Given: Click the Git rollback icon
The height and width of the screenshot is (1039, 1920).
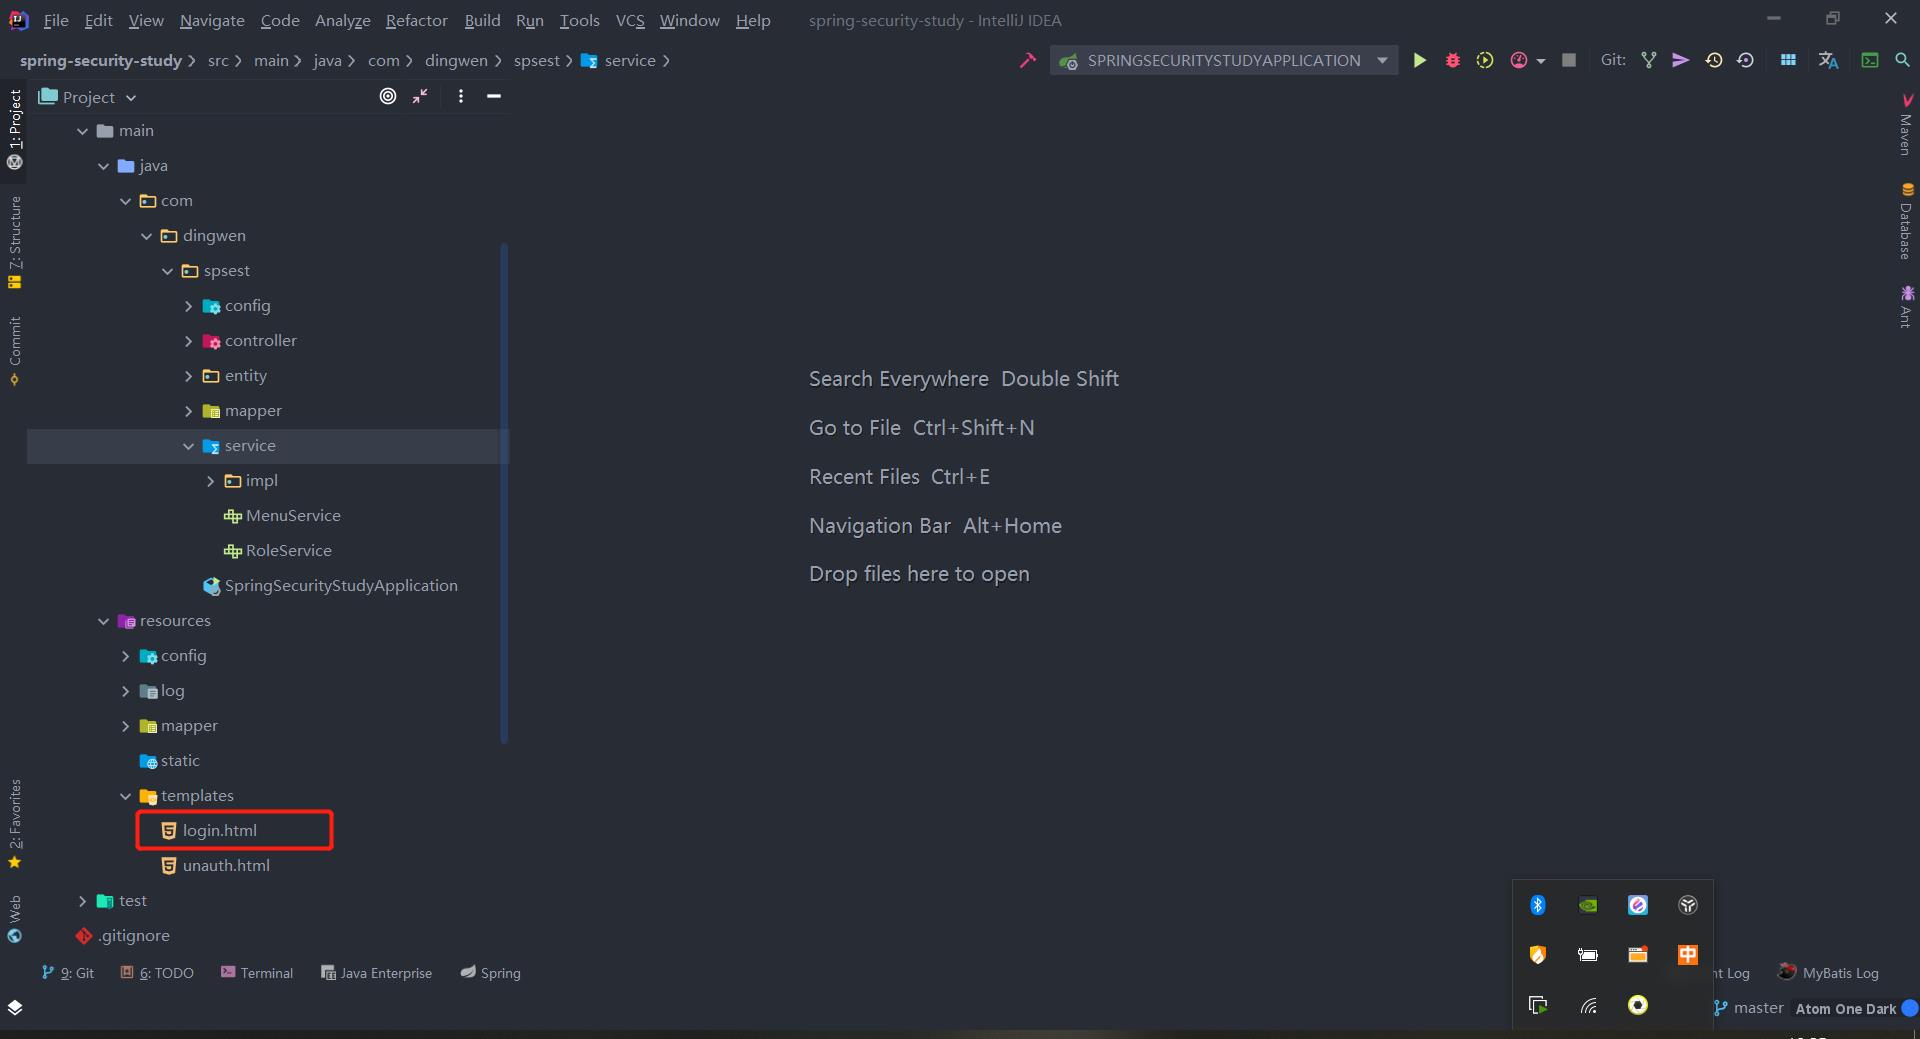Looking at the screenshot, I should [x=1746, y=61].
